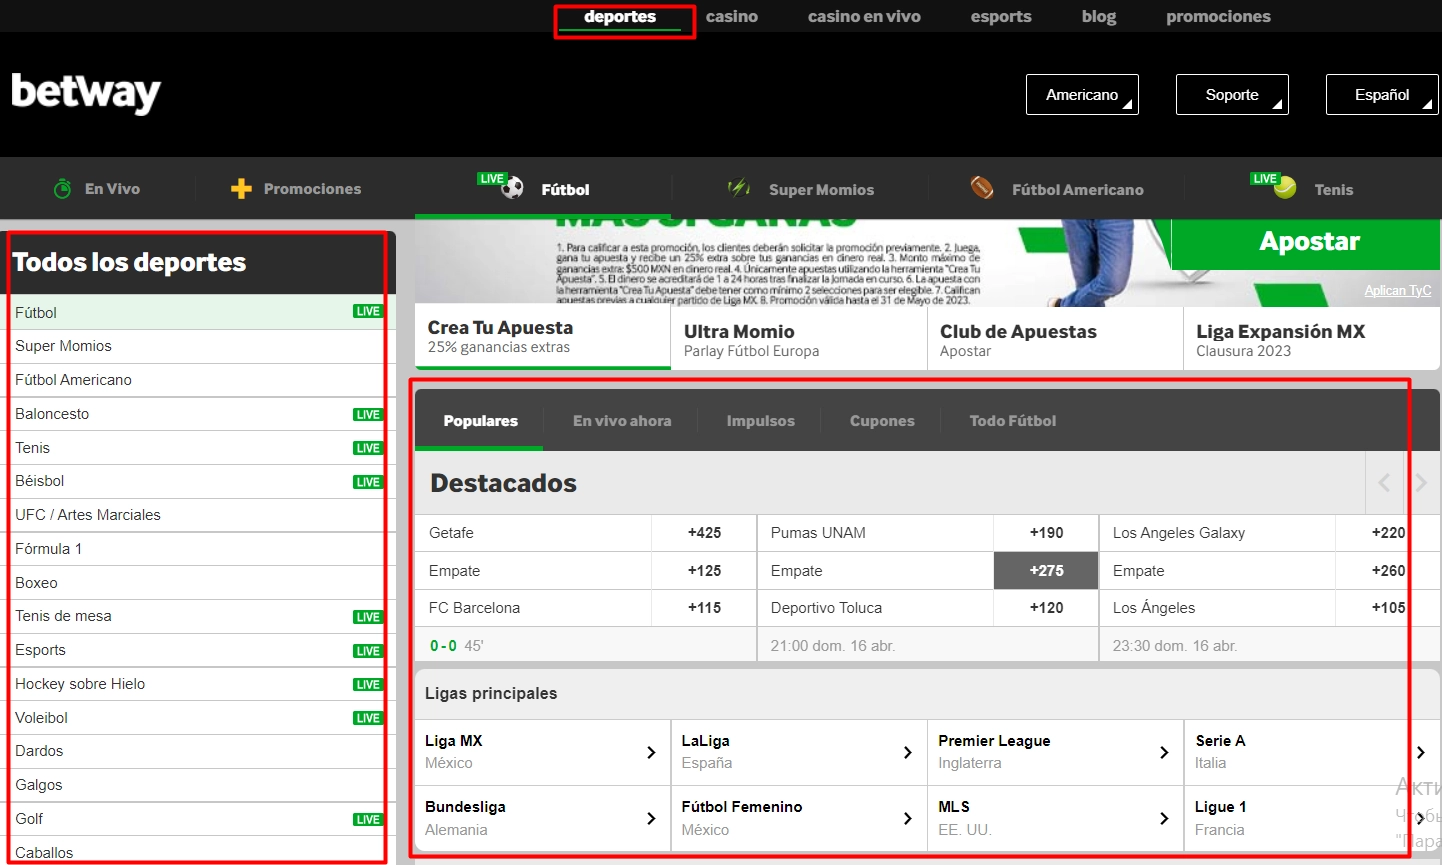The image size is (1442, 865).
Task: Select Deportivo Toluca odds +120
Action: pyautogui.click(x=1046, y=608)
